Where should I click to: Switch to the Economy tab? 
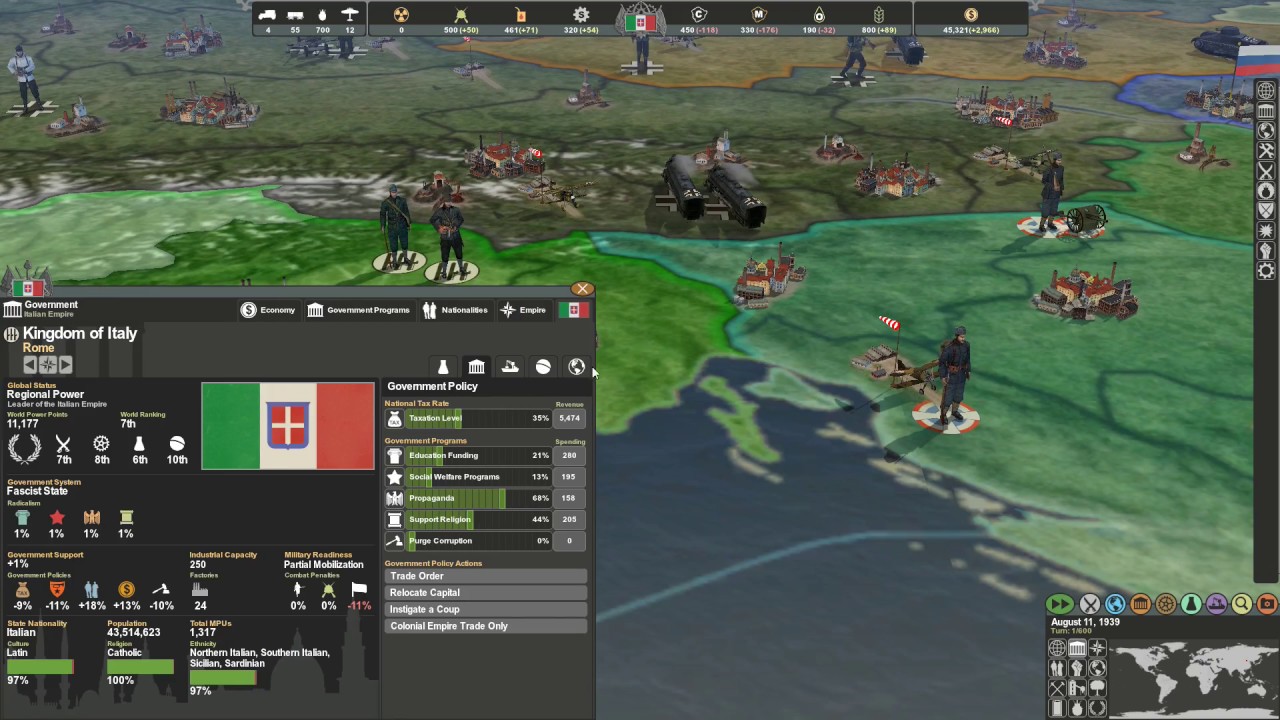pos(268,310)
